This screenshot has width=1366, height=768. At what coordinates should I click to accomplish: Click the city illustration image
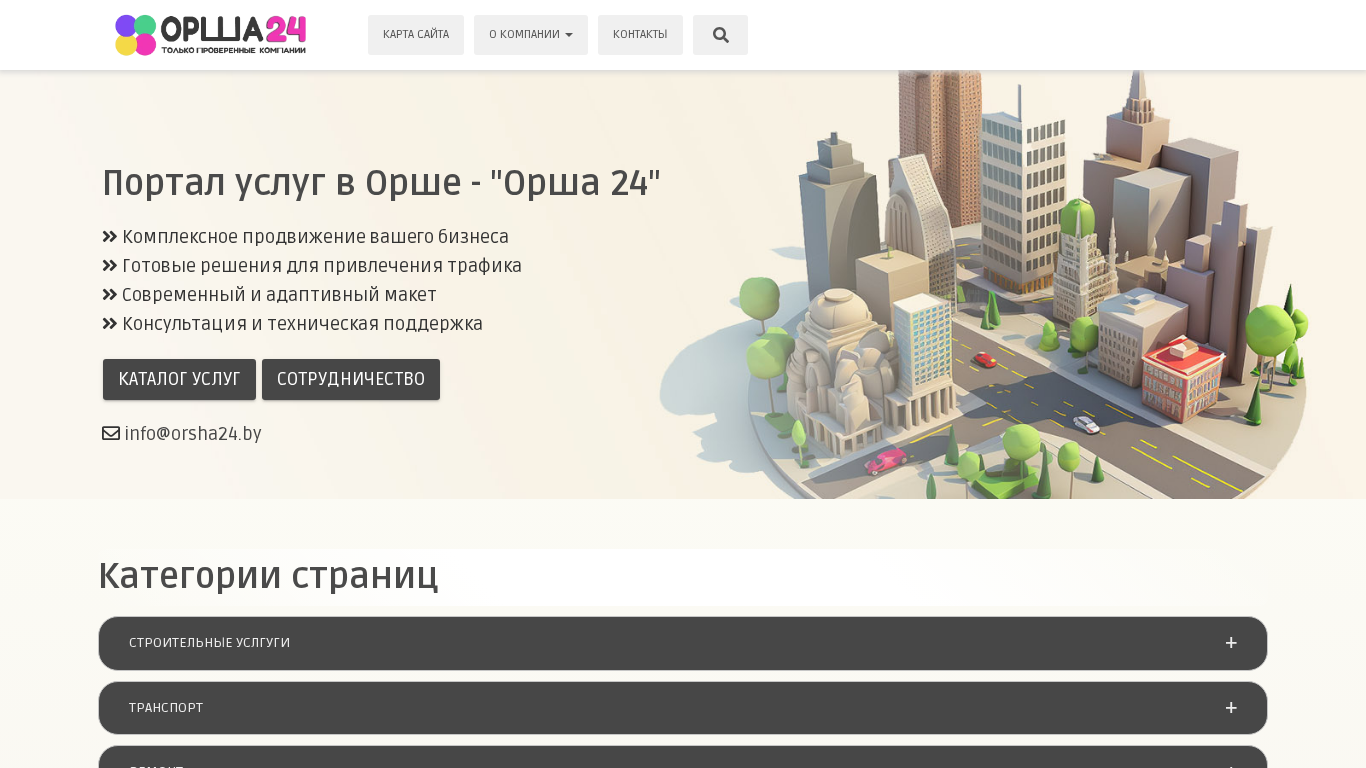985,285
